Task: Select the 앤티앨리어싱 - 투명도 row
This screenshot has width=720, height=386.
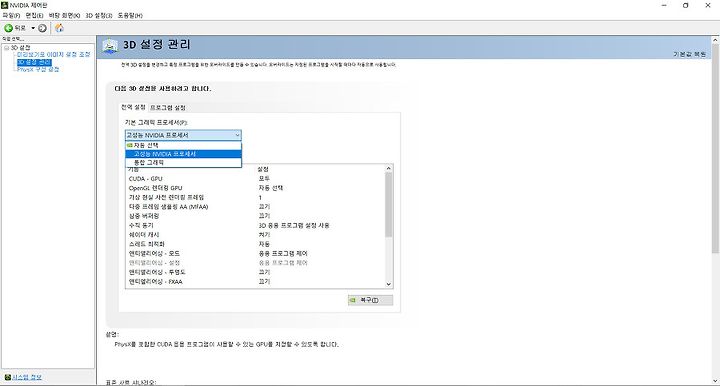Action: [255, 273]
